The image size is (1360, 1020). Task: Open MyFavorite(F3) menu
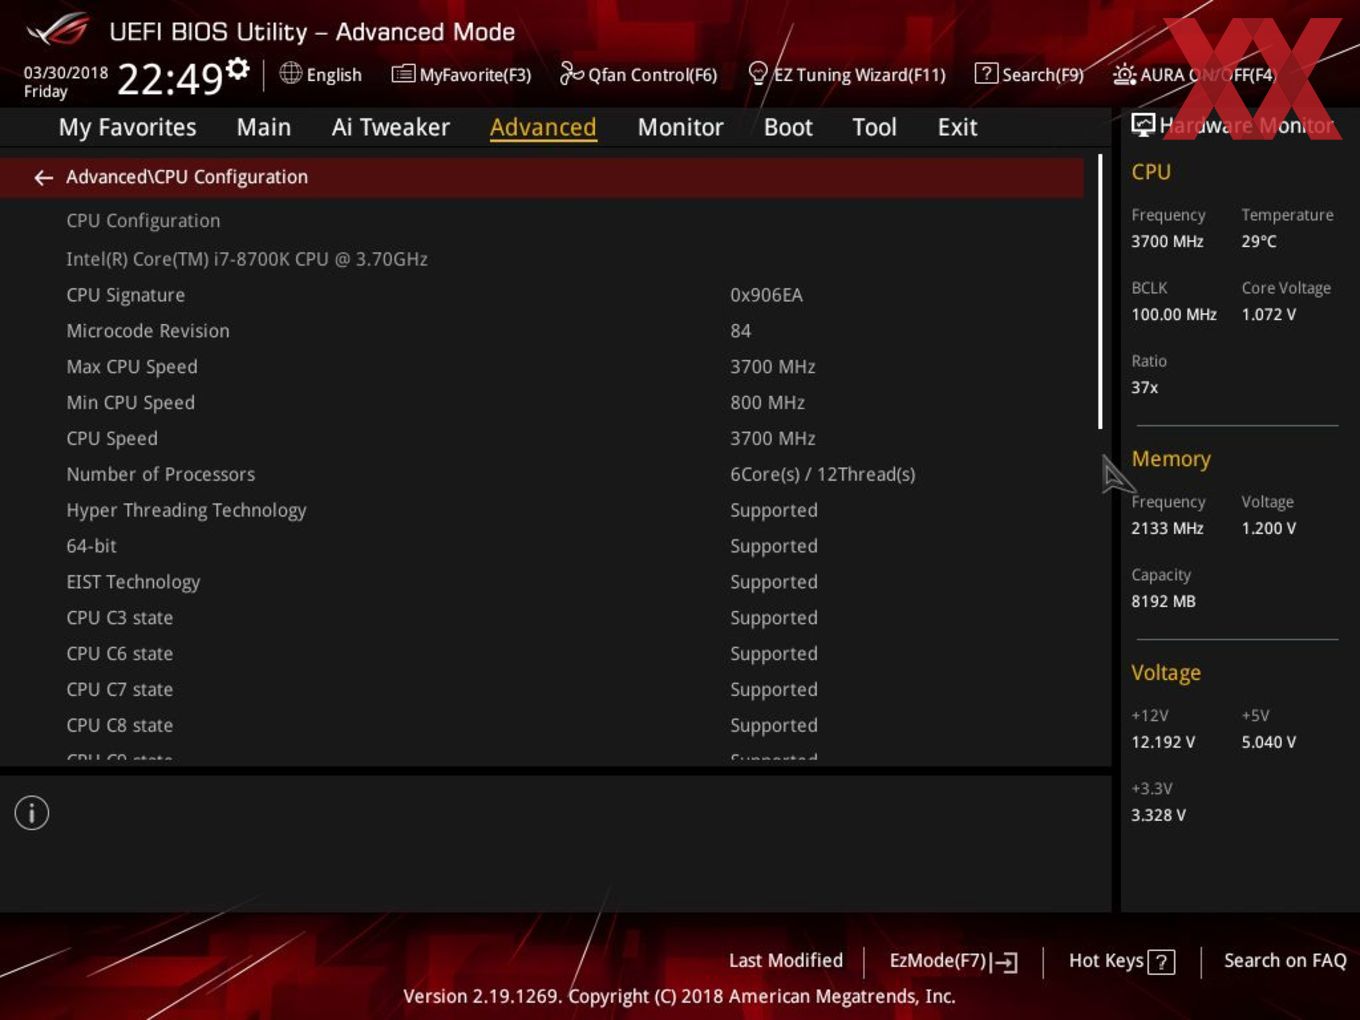(461, 74)
